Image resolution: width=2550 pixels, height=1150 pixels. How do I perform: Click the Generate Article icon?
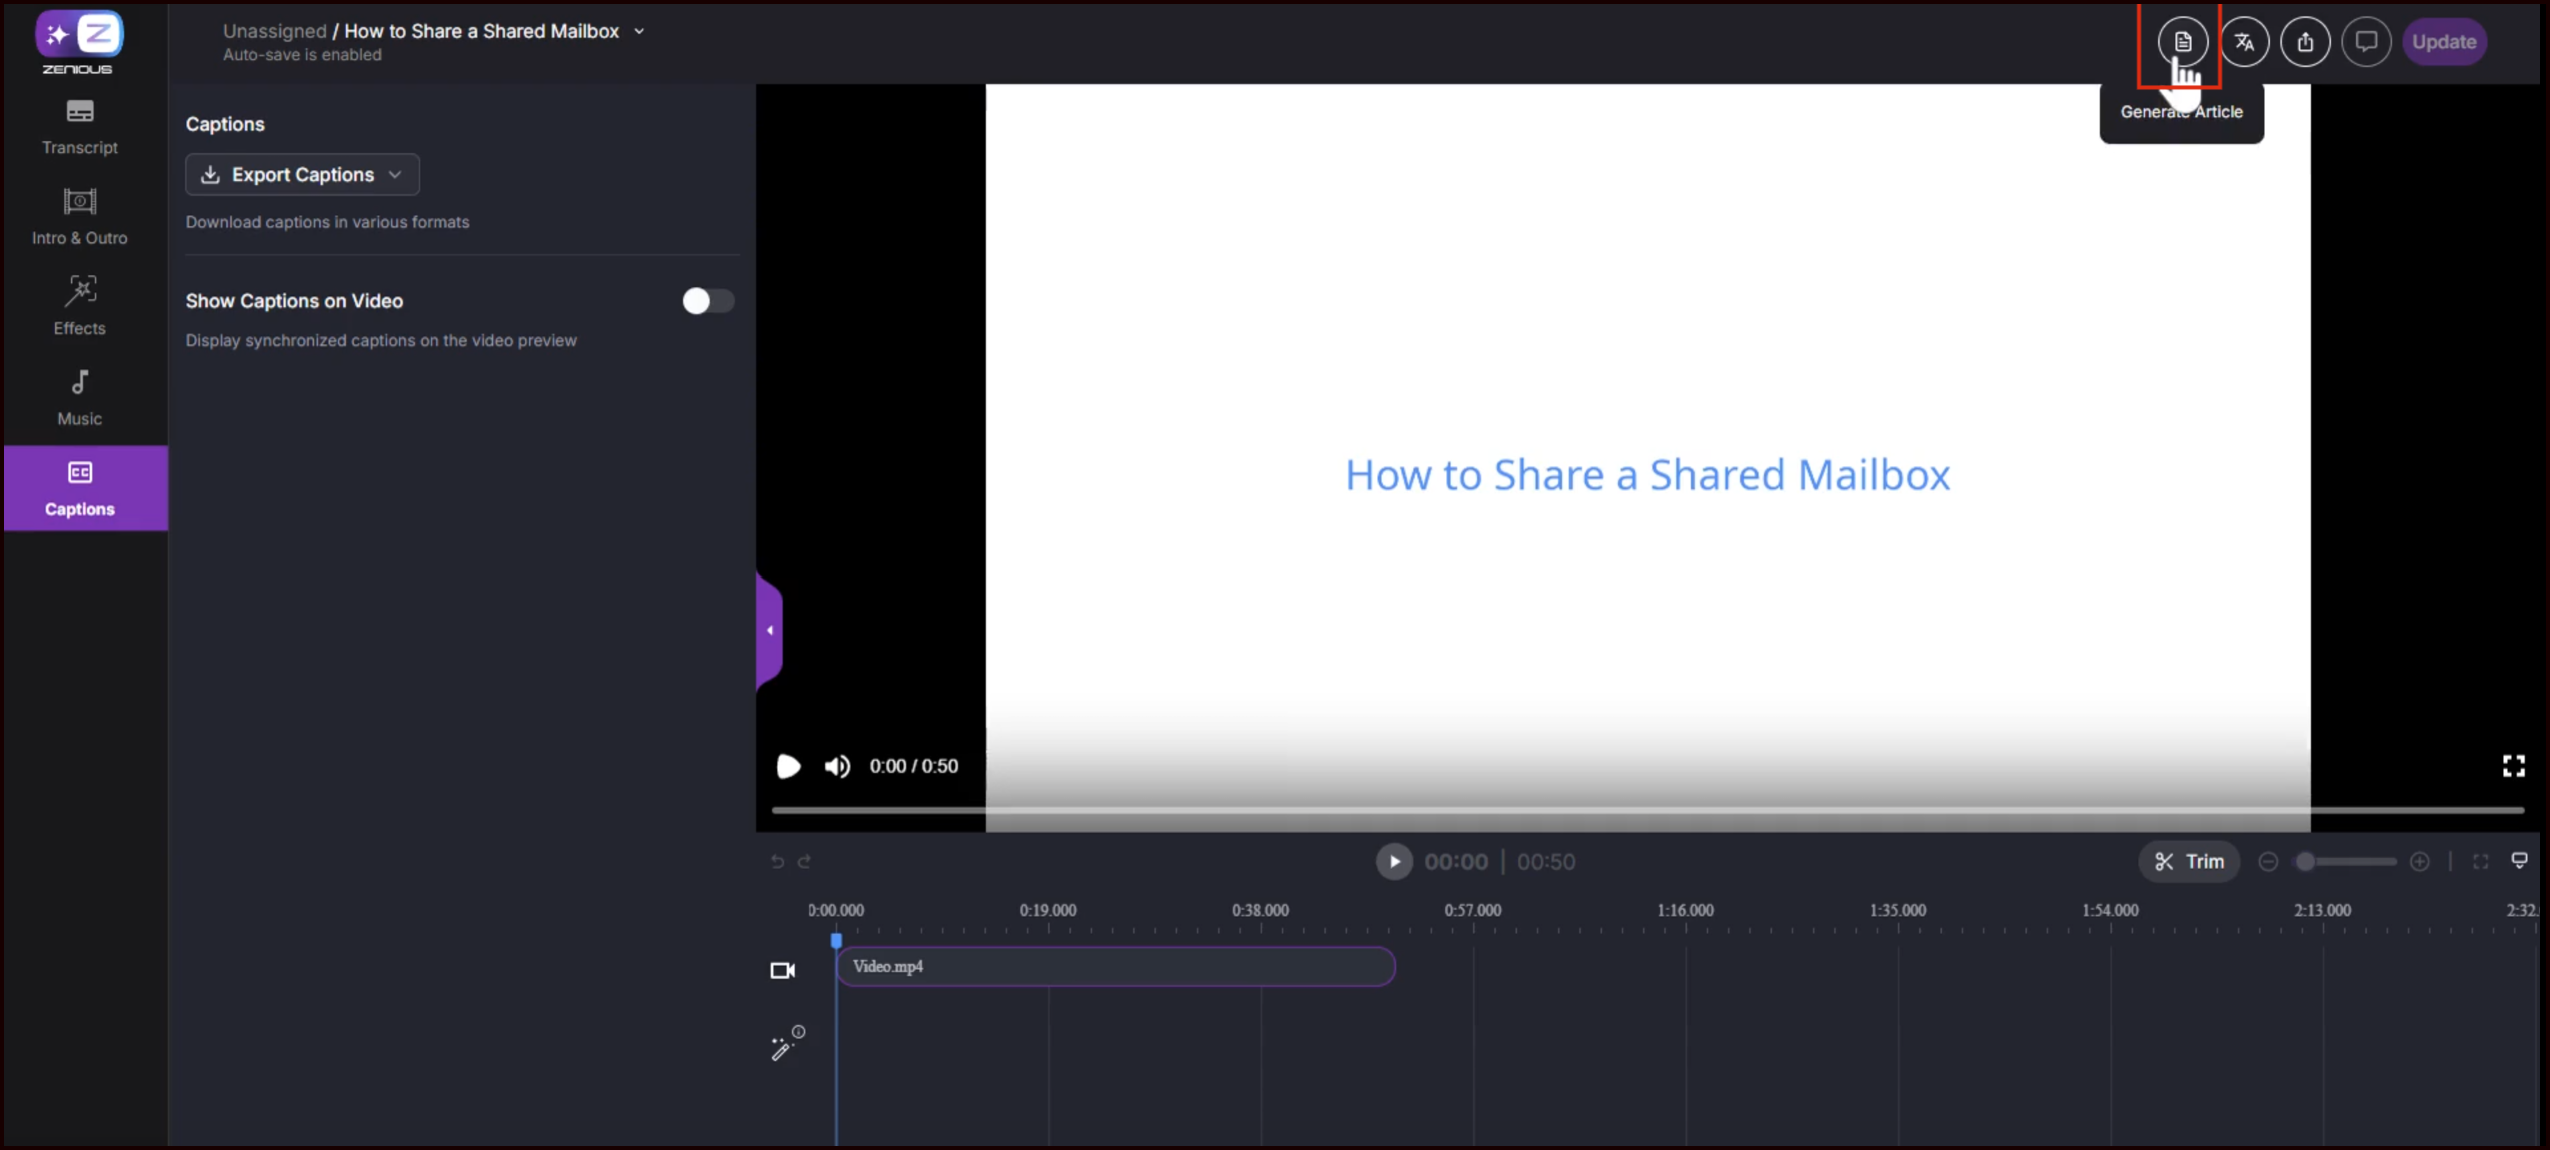[x=2182, y=42]
